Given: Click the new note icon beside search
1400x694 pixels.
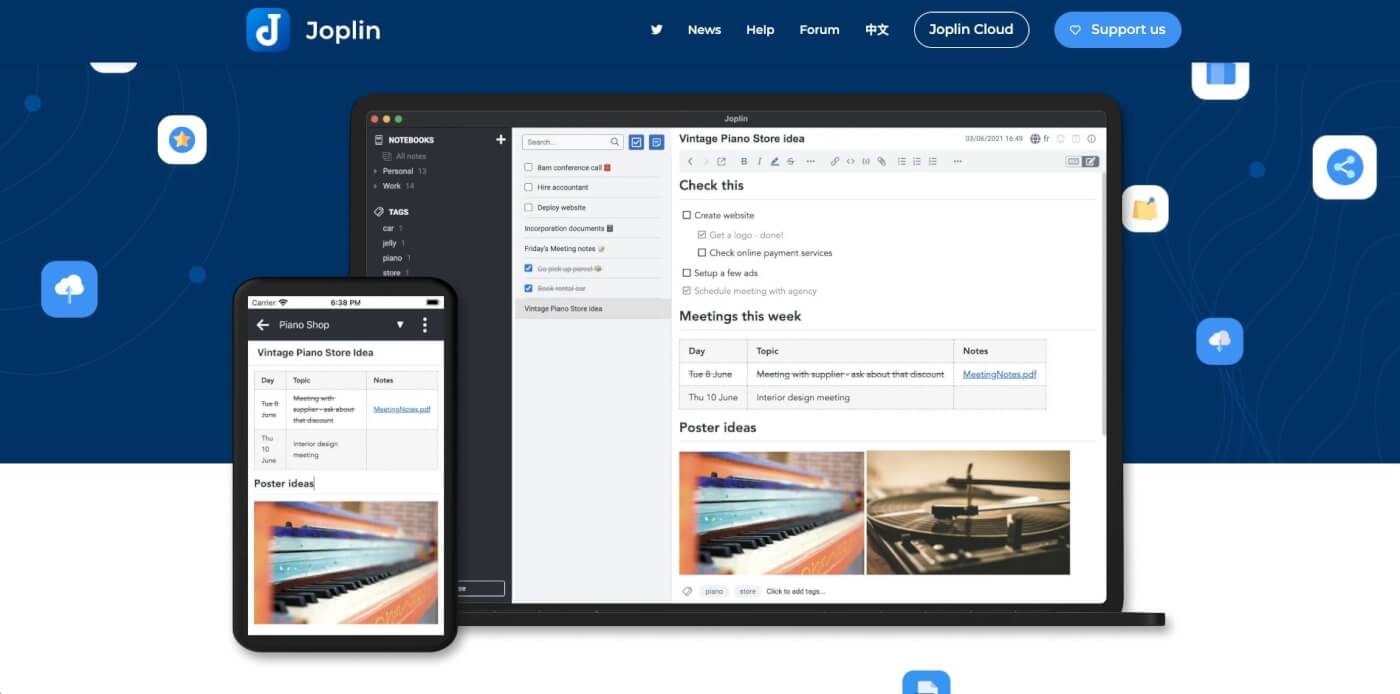Looking at the screenshot, I should click(656, 143).
